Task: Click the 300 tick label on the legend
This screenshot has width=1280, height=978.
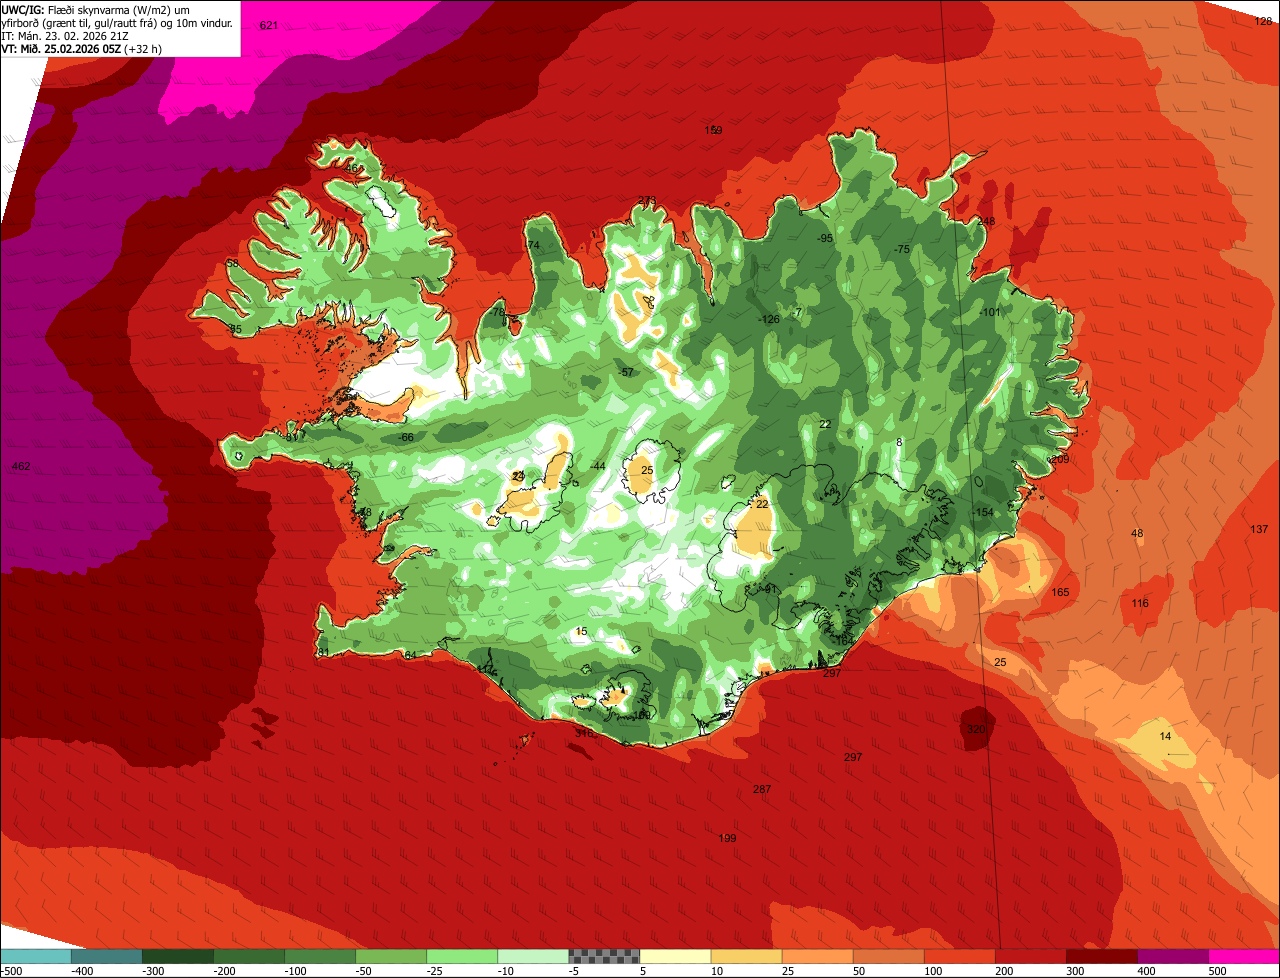Action: pos(1075,970)
